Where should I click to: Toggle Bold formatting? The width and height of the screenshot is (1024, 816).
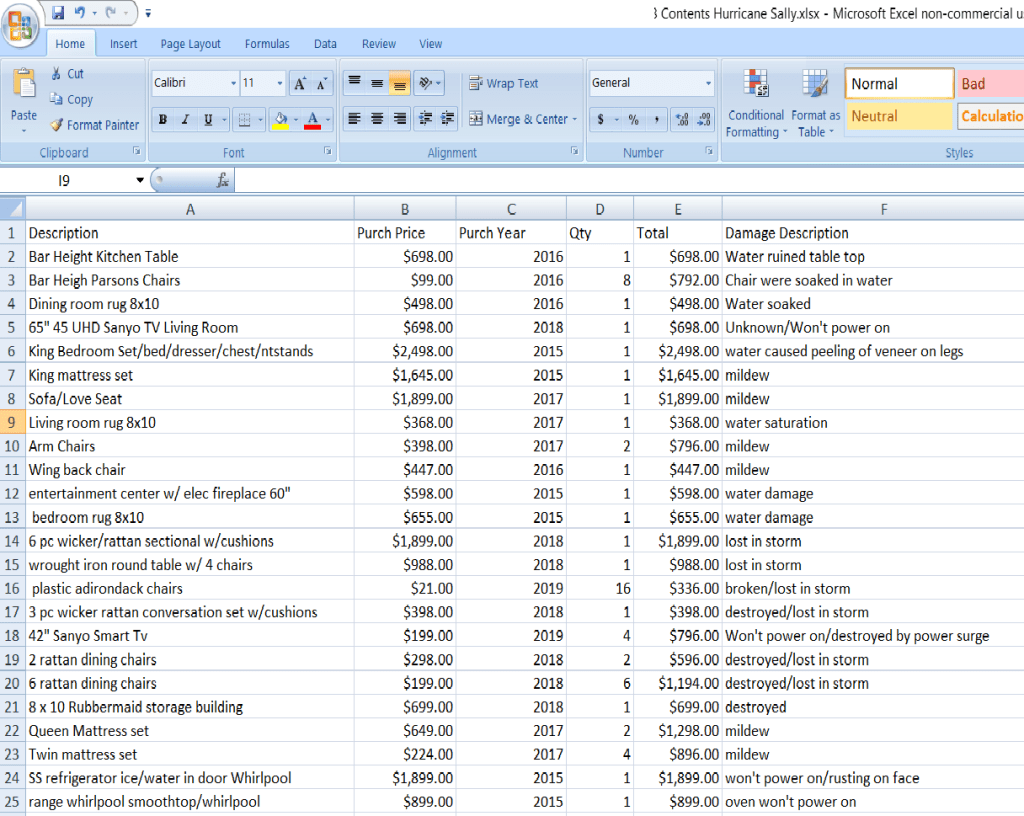pyautogui.click(x=163, y=120)
